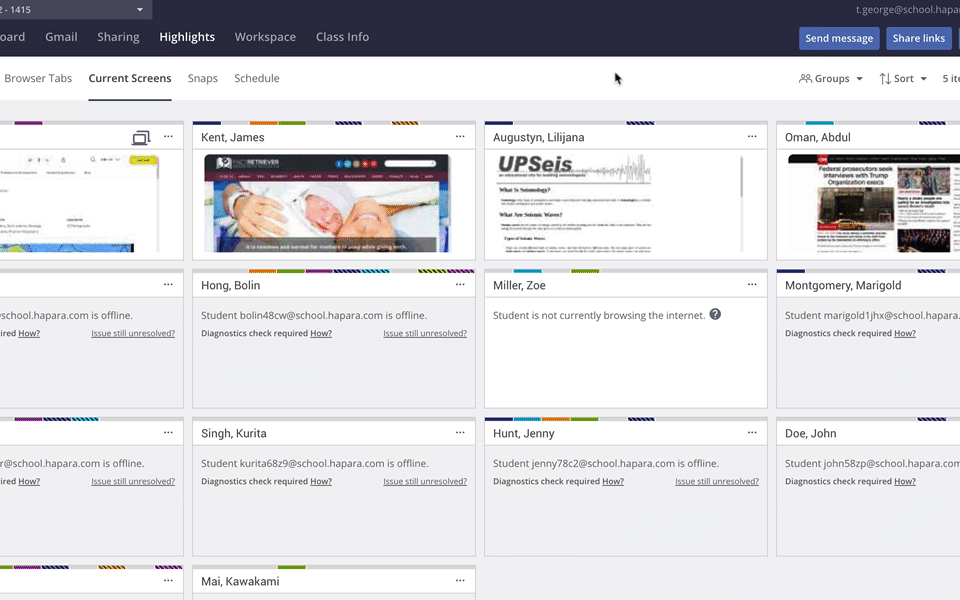Viewport: 960px width, 600px height.
Task: Click the Doe, John student name
Action: coord(810,433)
